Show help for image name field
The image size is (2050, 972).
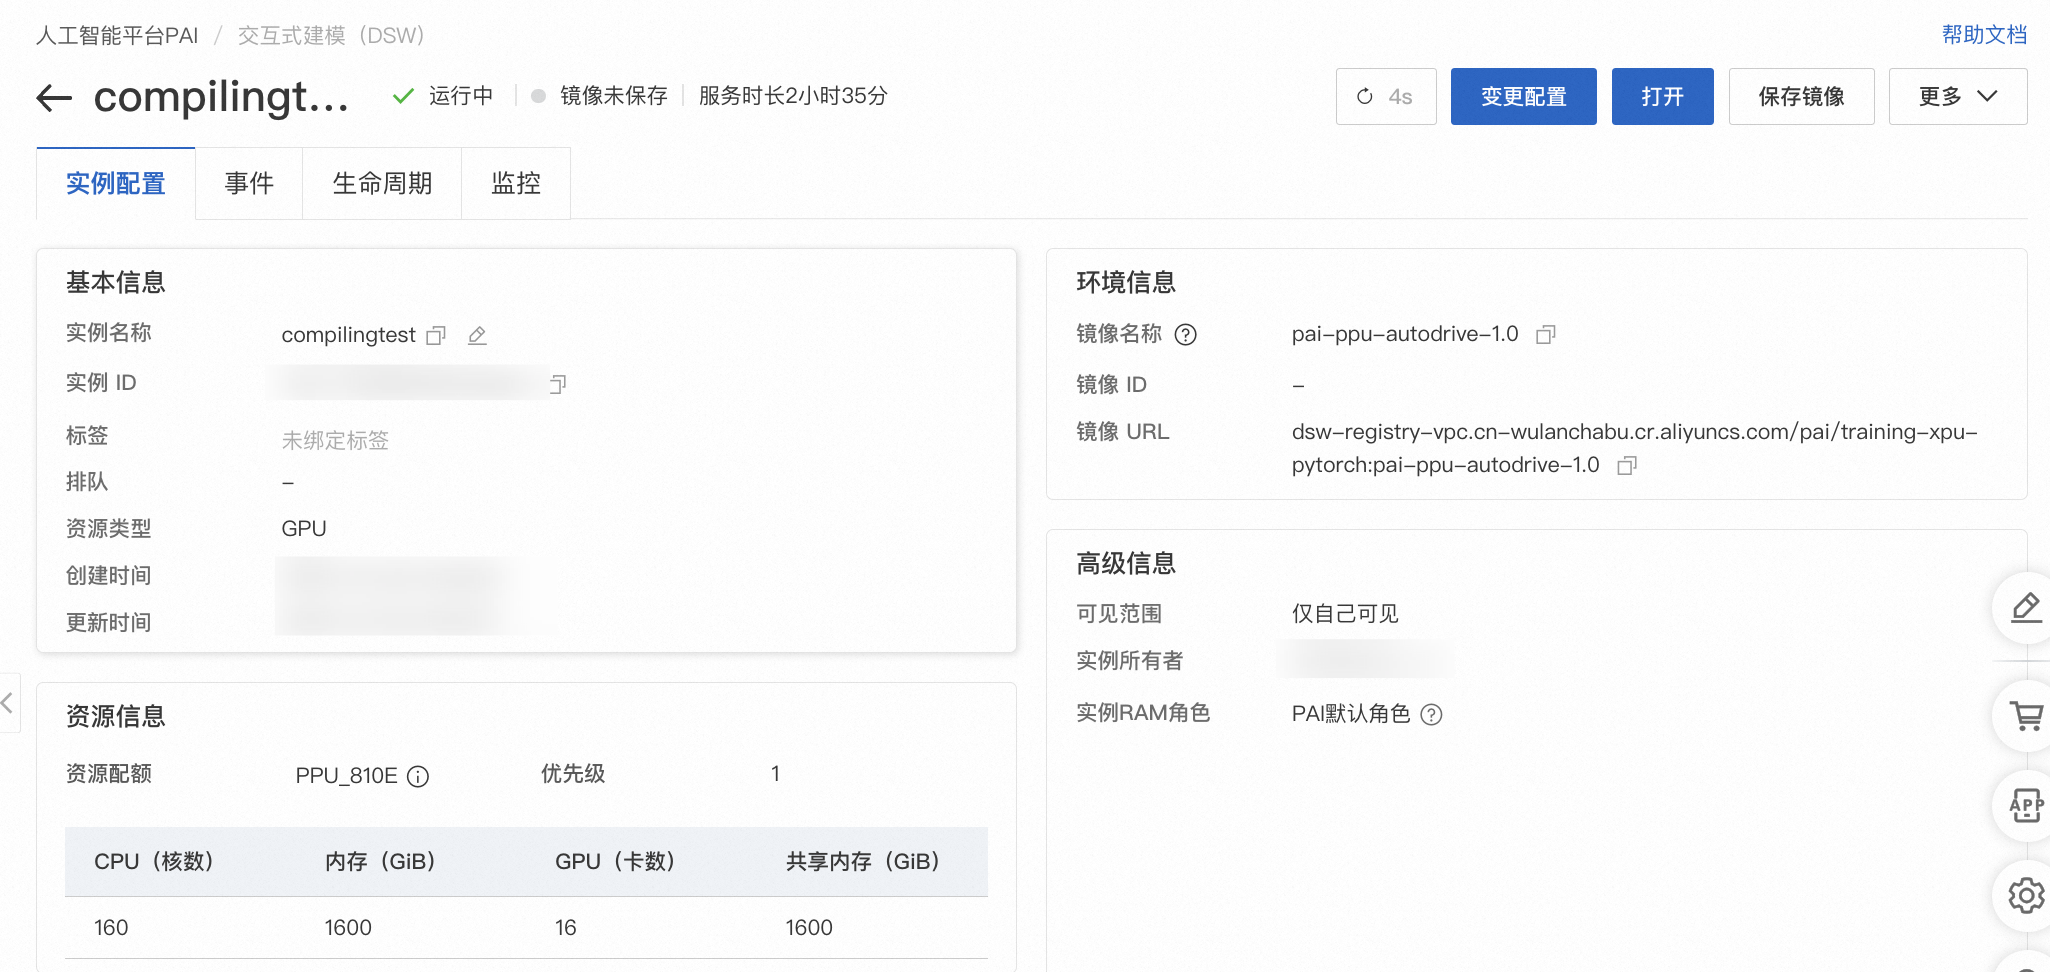click(1185, 334)
